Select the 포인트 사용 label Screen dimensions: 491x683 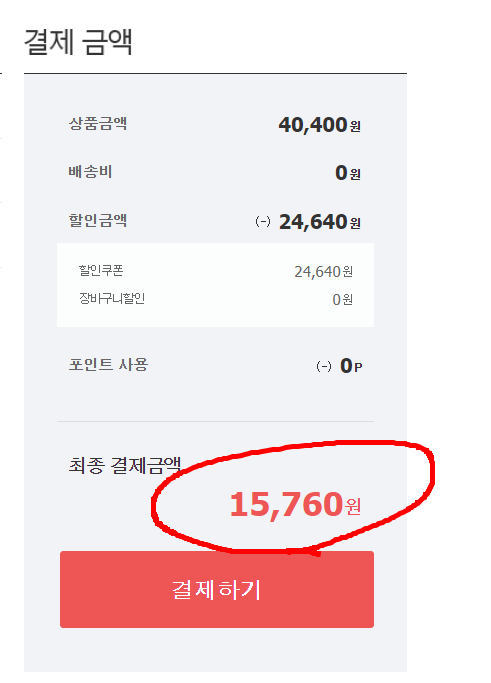click(x=108, y=364)
